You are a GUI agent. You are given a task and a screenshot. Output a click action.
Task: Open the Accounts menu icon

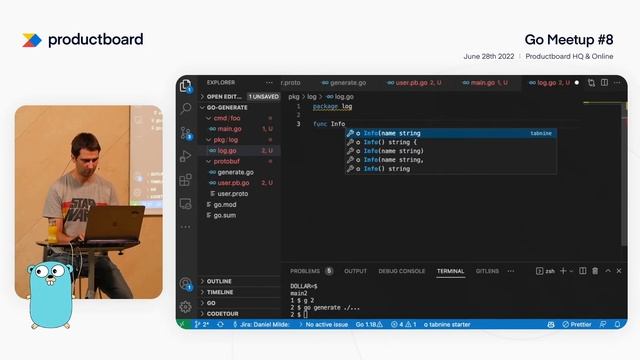point(186,283)
